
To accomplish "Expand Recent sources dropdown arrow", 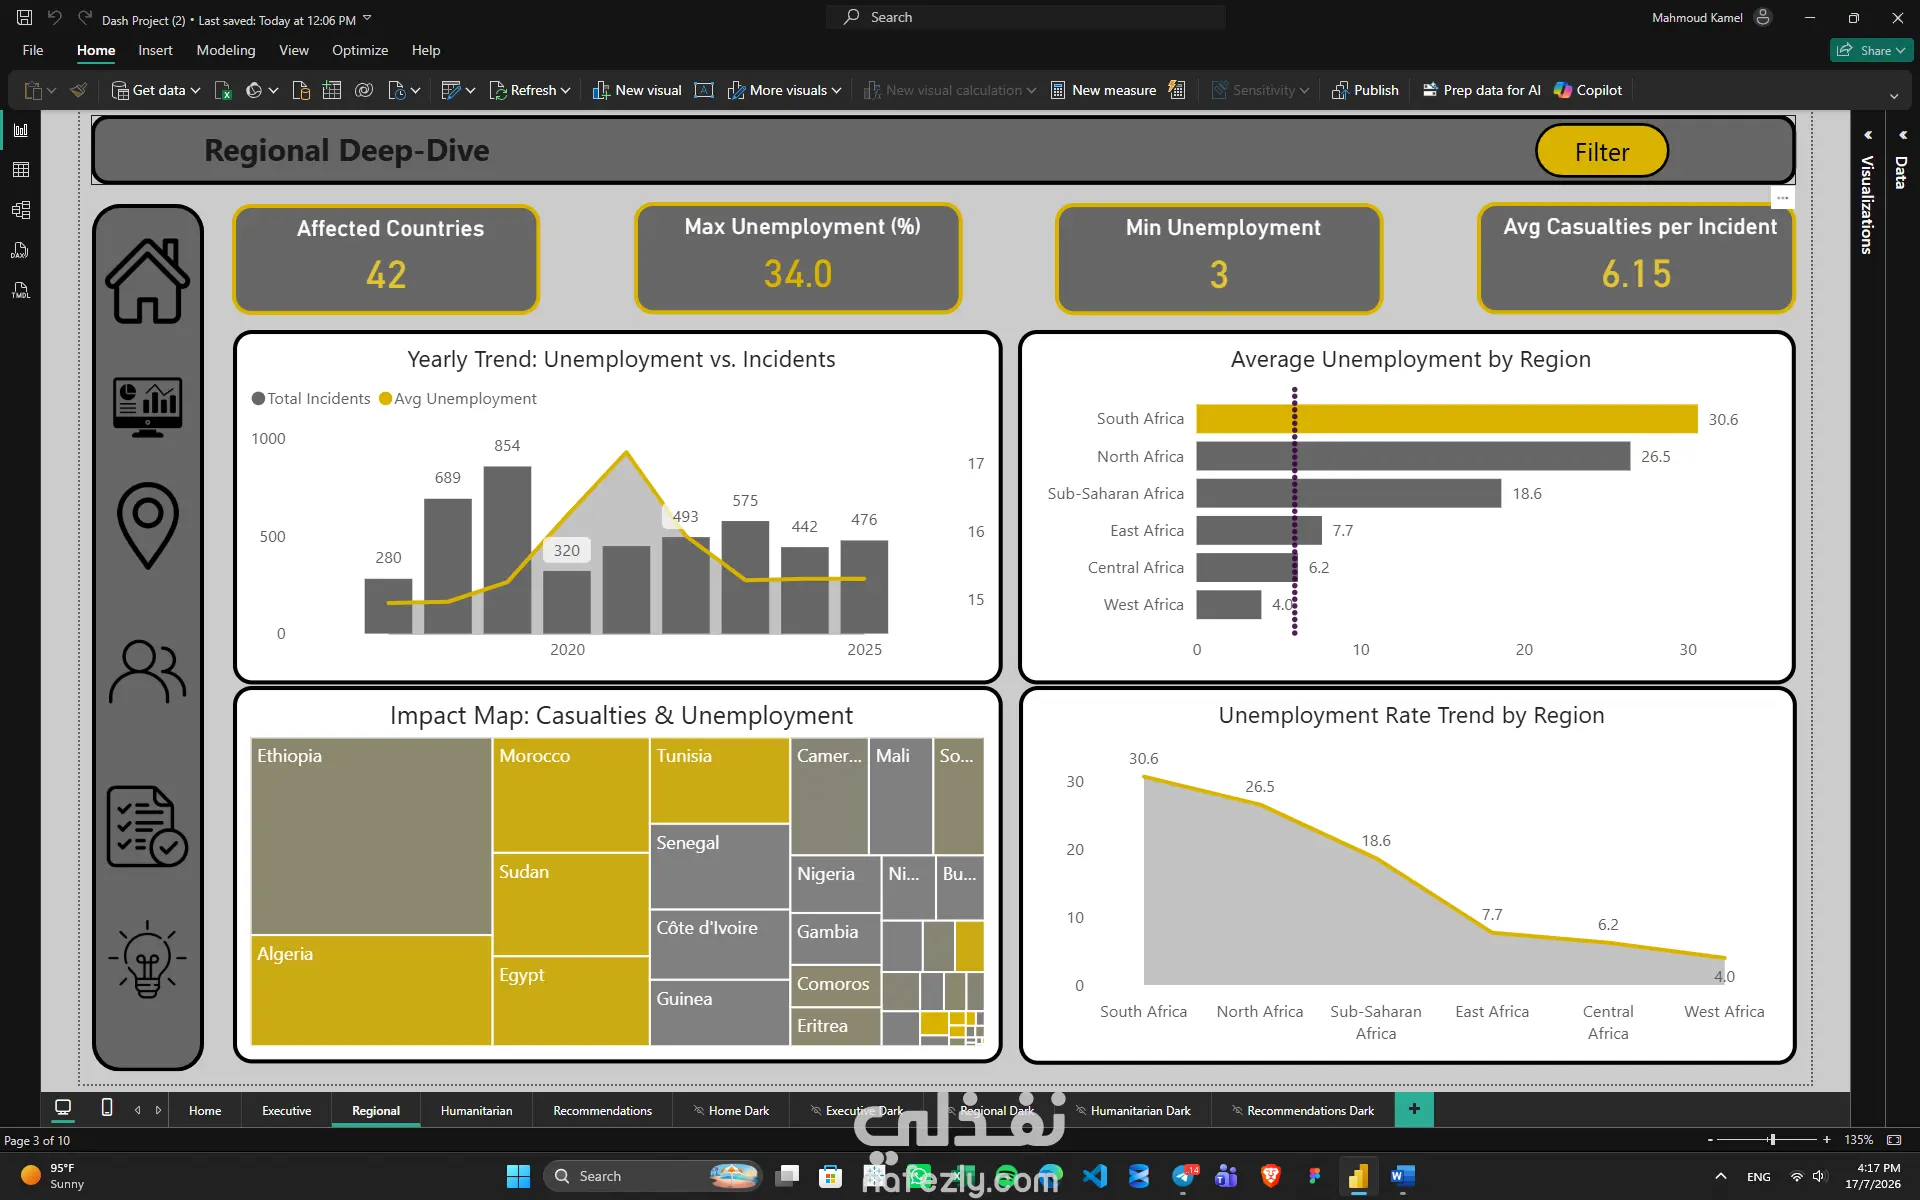I will 415,90.
